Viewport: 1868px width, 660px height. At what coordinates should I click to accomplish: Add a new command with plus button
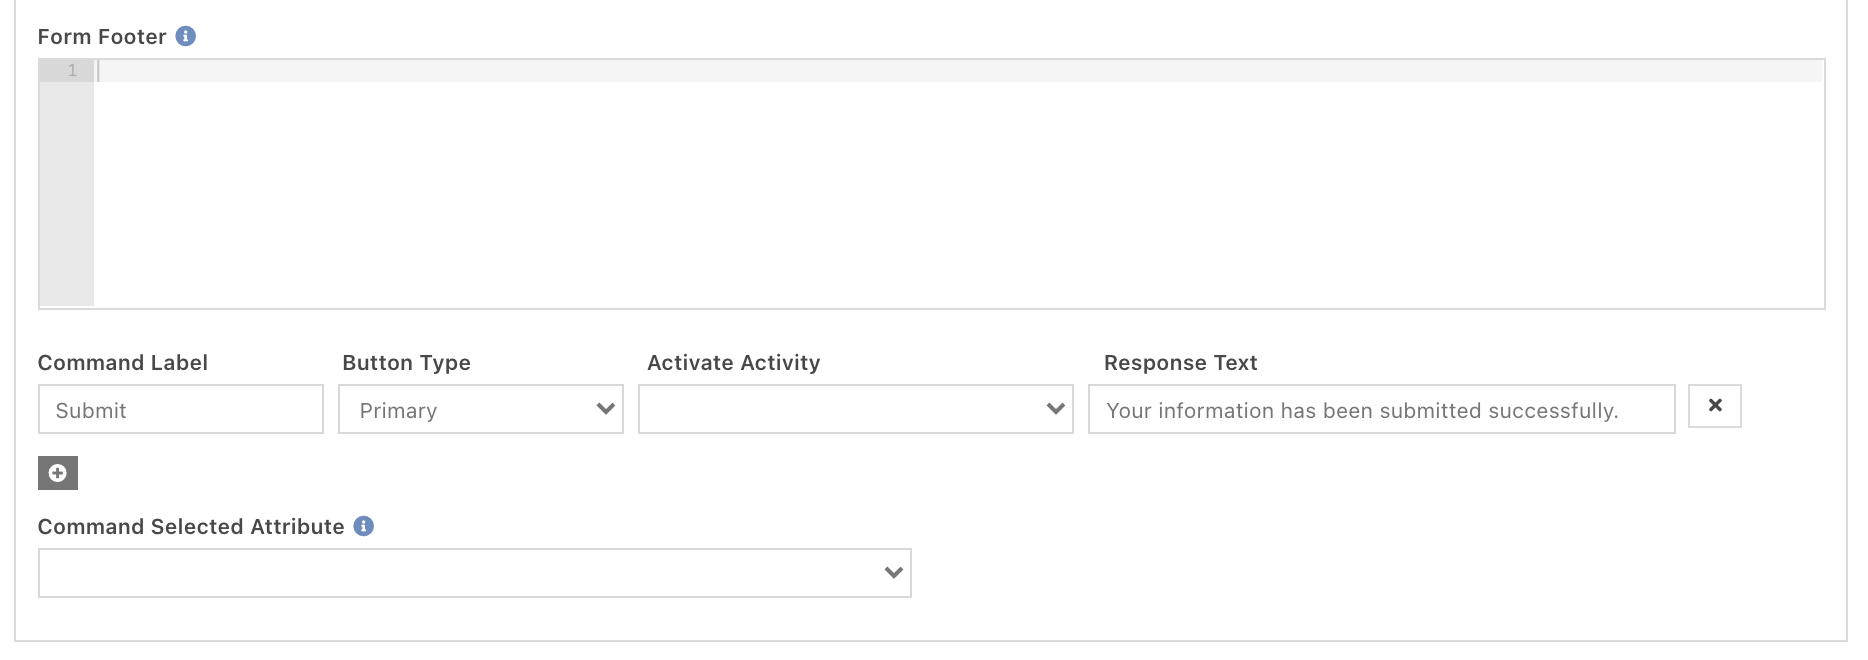(x=58, y=473)
